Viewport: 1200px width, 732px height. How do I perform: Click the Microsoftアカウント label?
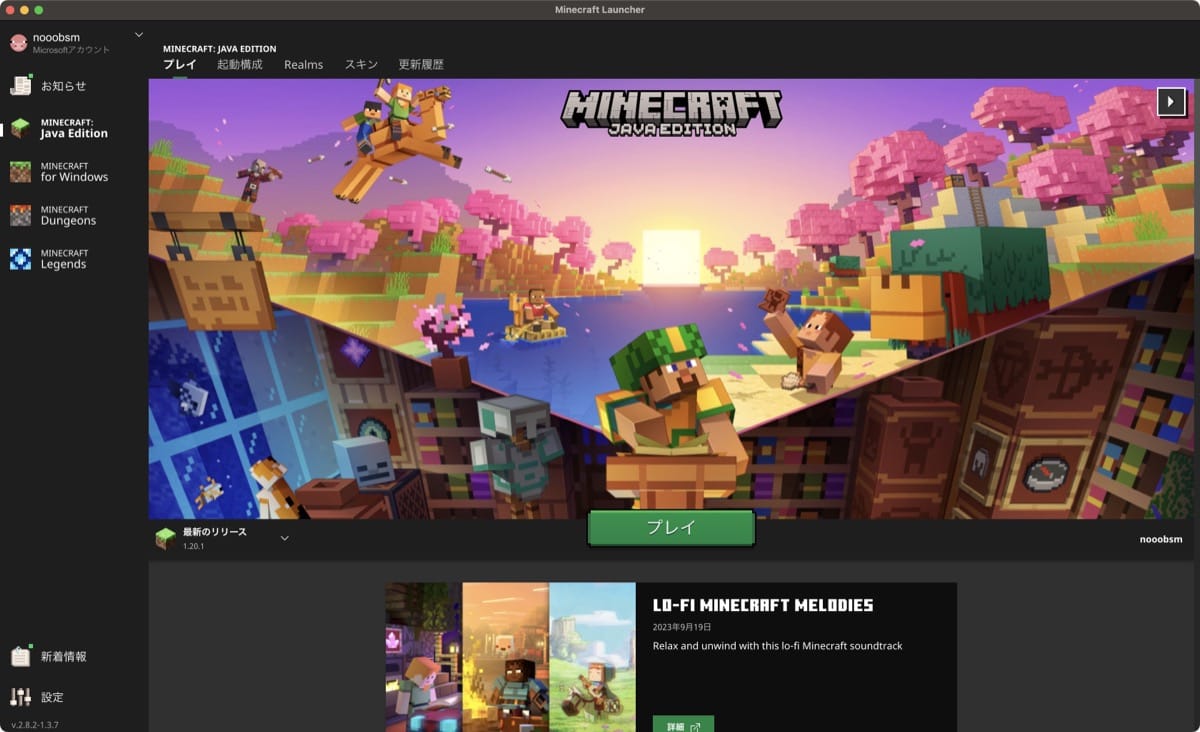coord(71,49)
